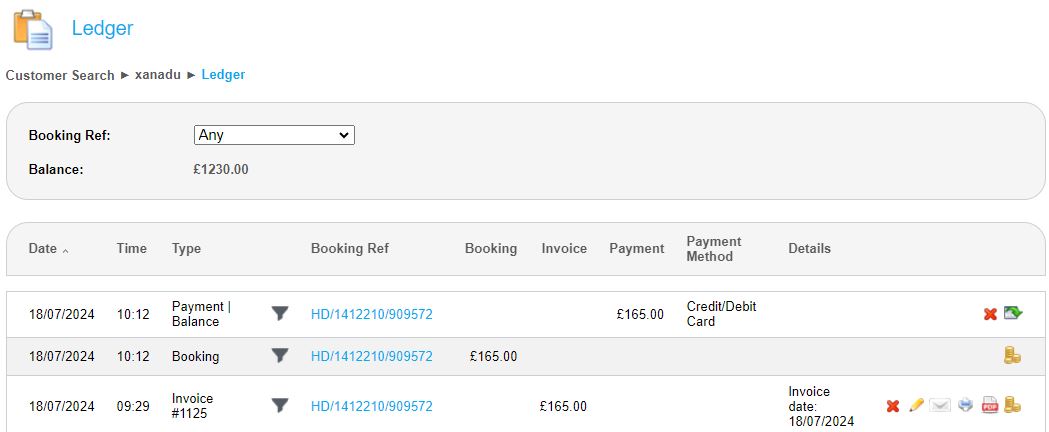This screenshot has height=432, width=1049.
Task: Delete Invoice #1125 with red cross
Action: (893, 406)
